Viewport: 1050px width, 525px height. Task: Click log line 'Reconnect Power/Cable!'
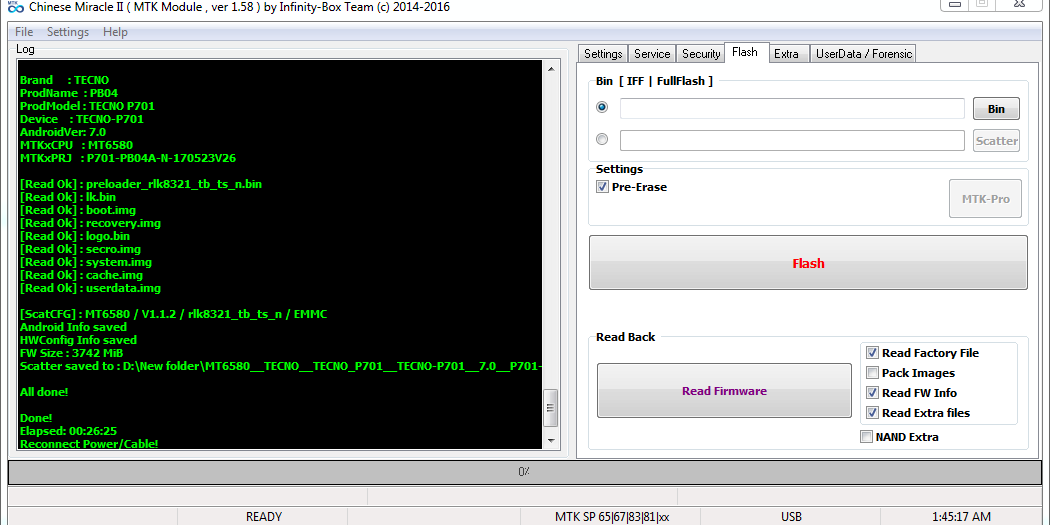coord(89,443)
